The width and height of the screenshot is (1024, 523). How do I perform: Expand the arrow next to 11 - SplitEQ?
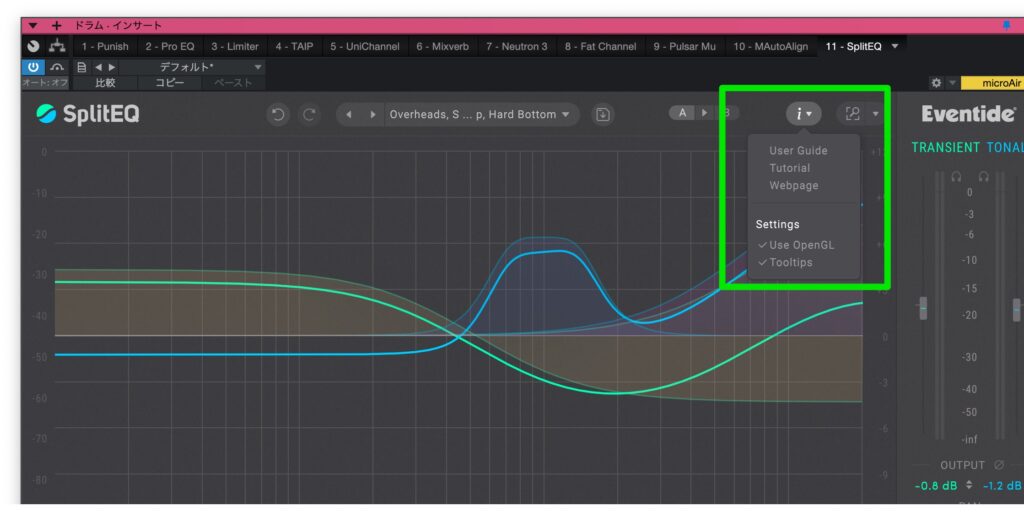pyautogui.click(x=894, y=46)
